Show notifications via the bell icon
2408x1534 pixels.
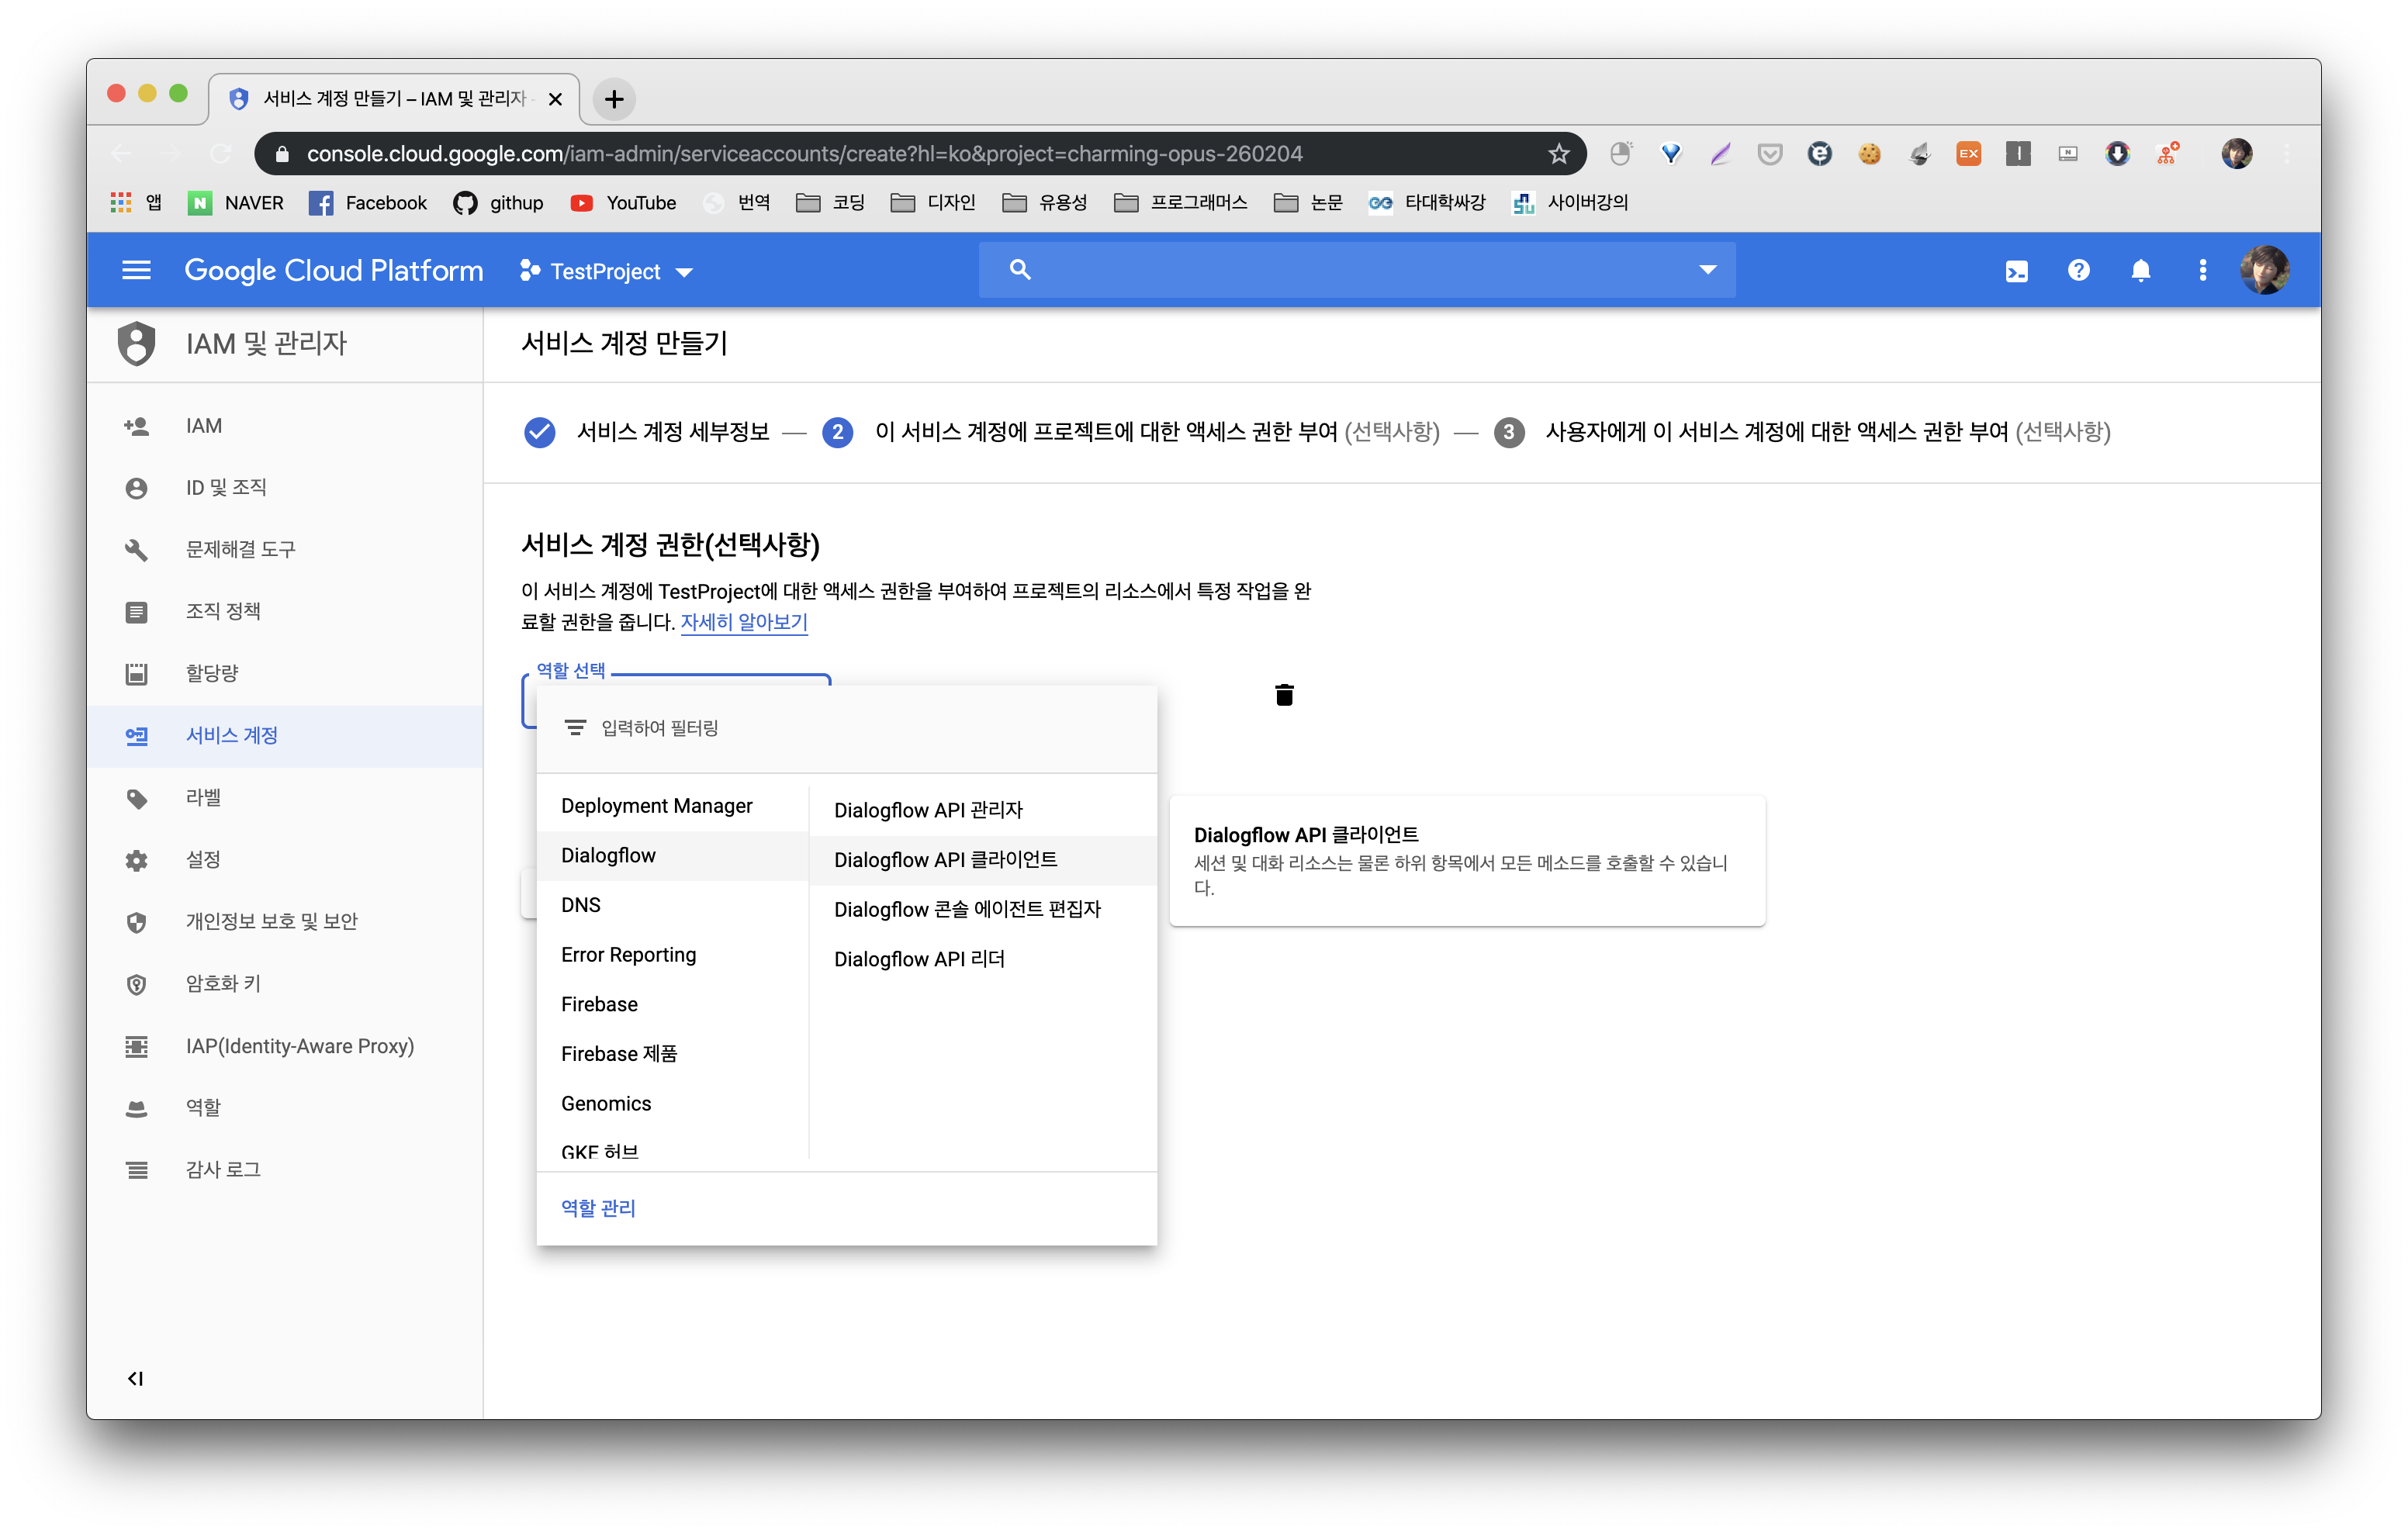2140,271
